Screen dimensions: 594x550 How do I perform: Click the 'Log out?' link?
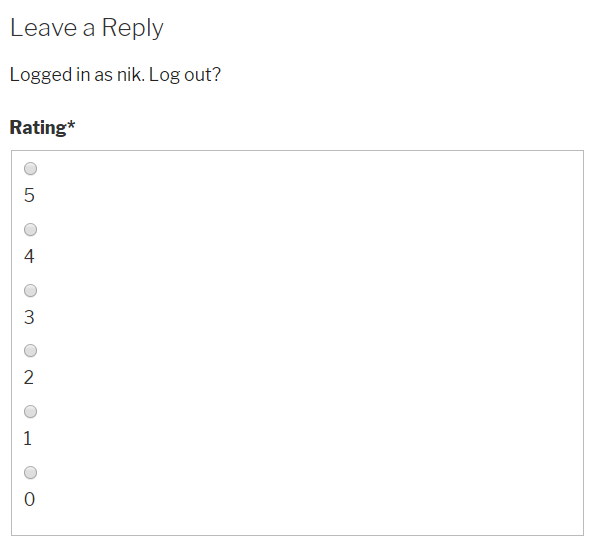point(185,75)
